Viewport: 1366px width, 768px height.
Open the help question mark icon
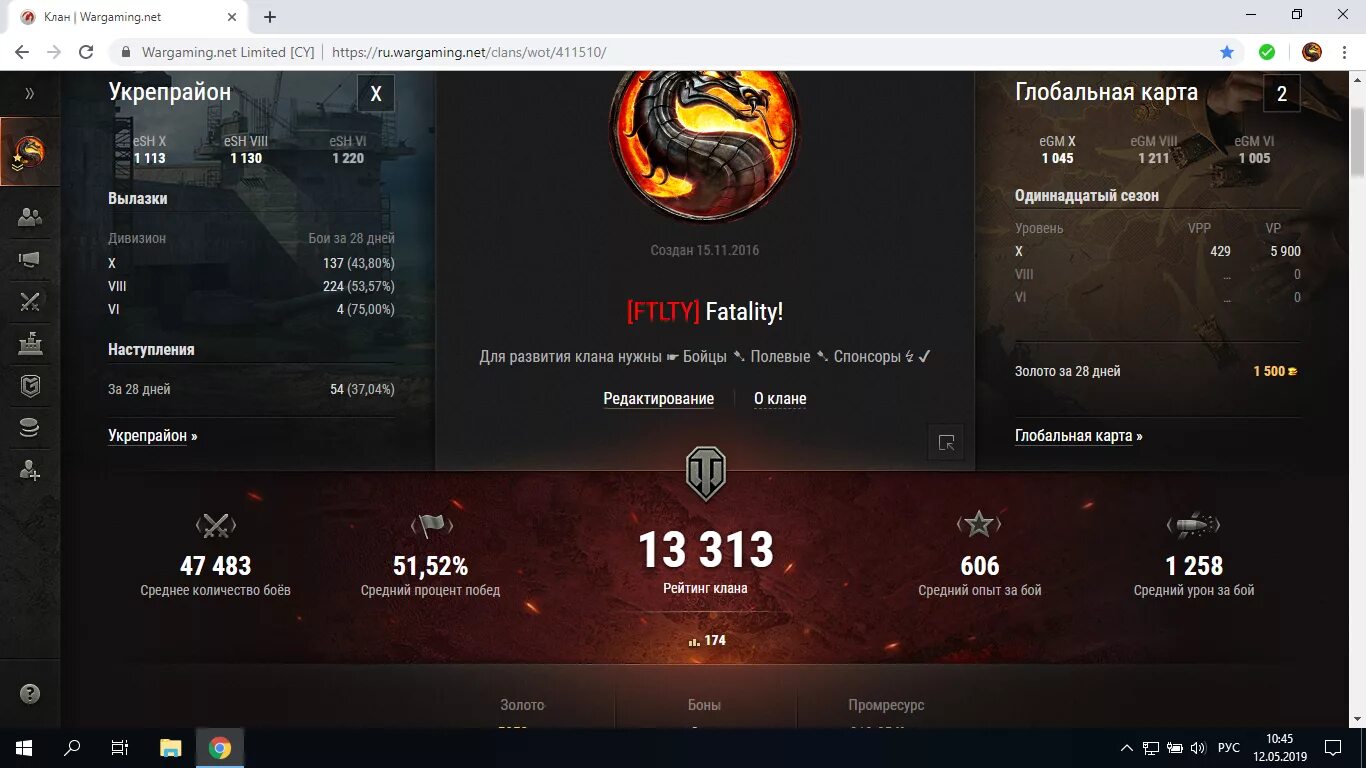pyautogui.click(x=30, y=693)
